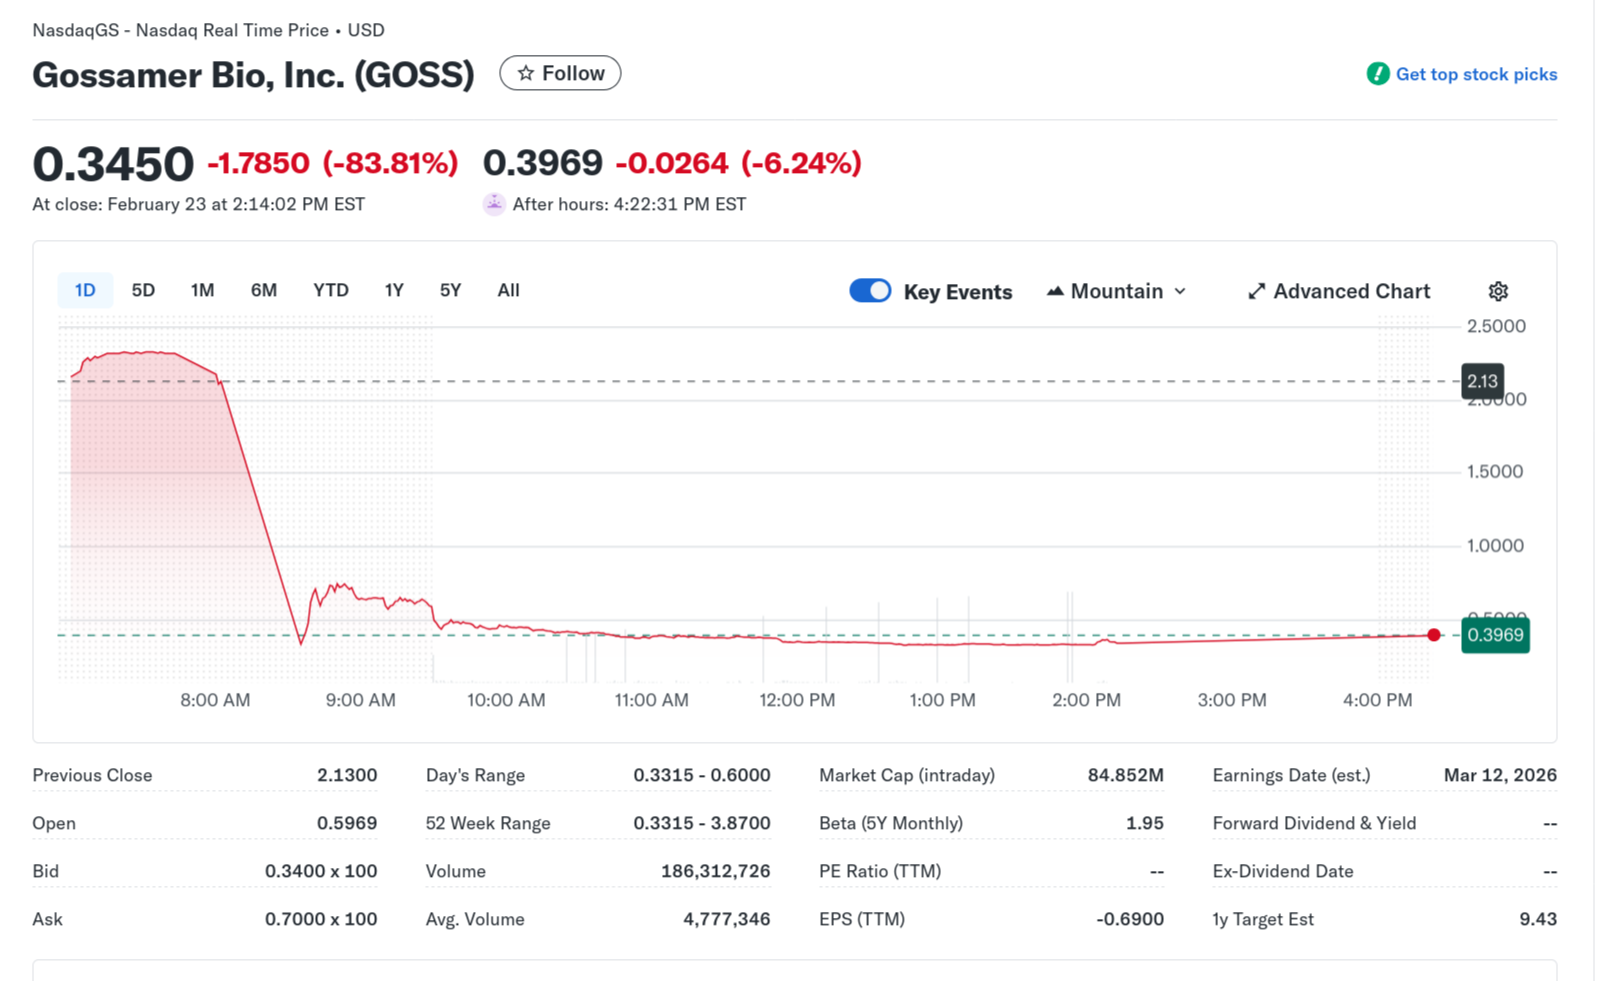Select the 1Y time range

(394, 290)
